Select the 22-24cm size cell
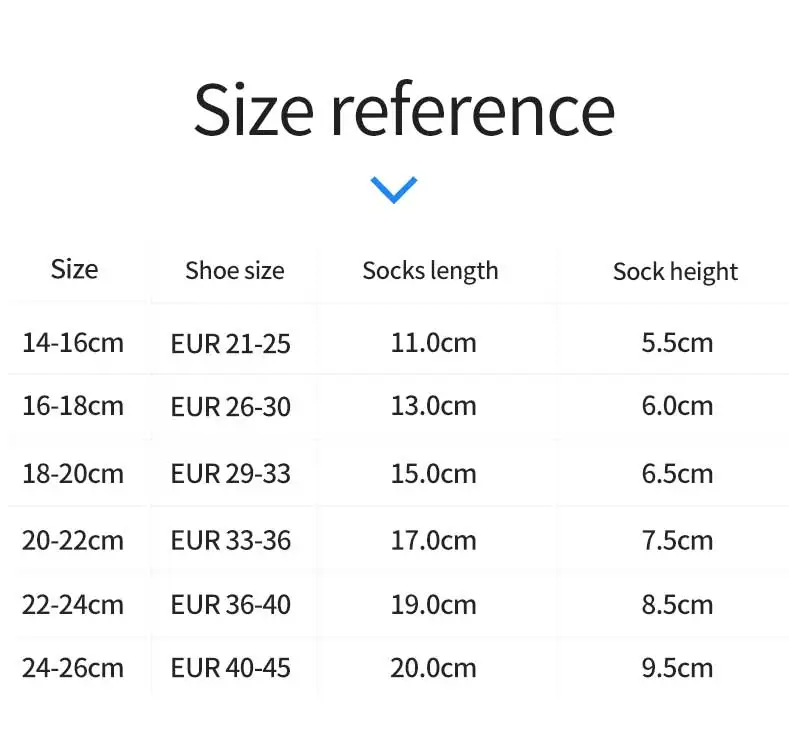Viewport: 789px width, 739px height. click(x=73, y=605)
